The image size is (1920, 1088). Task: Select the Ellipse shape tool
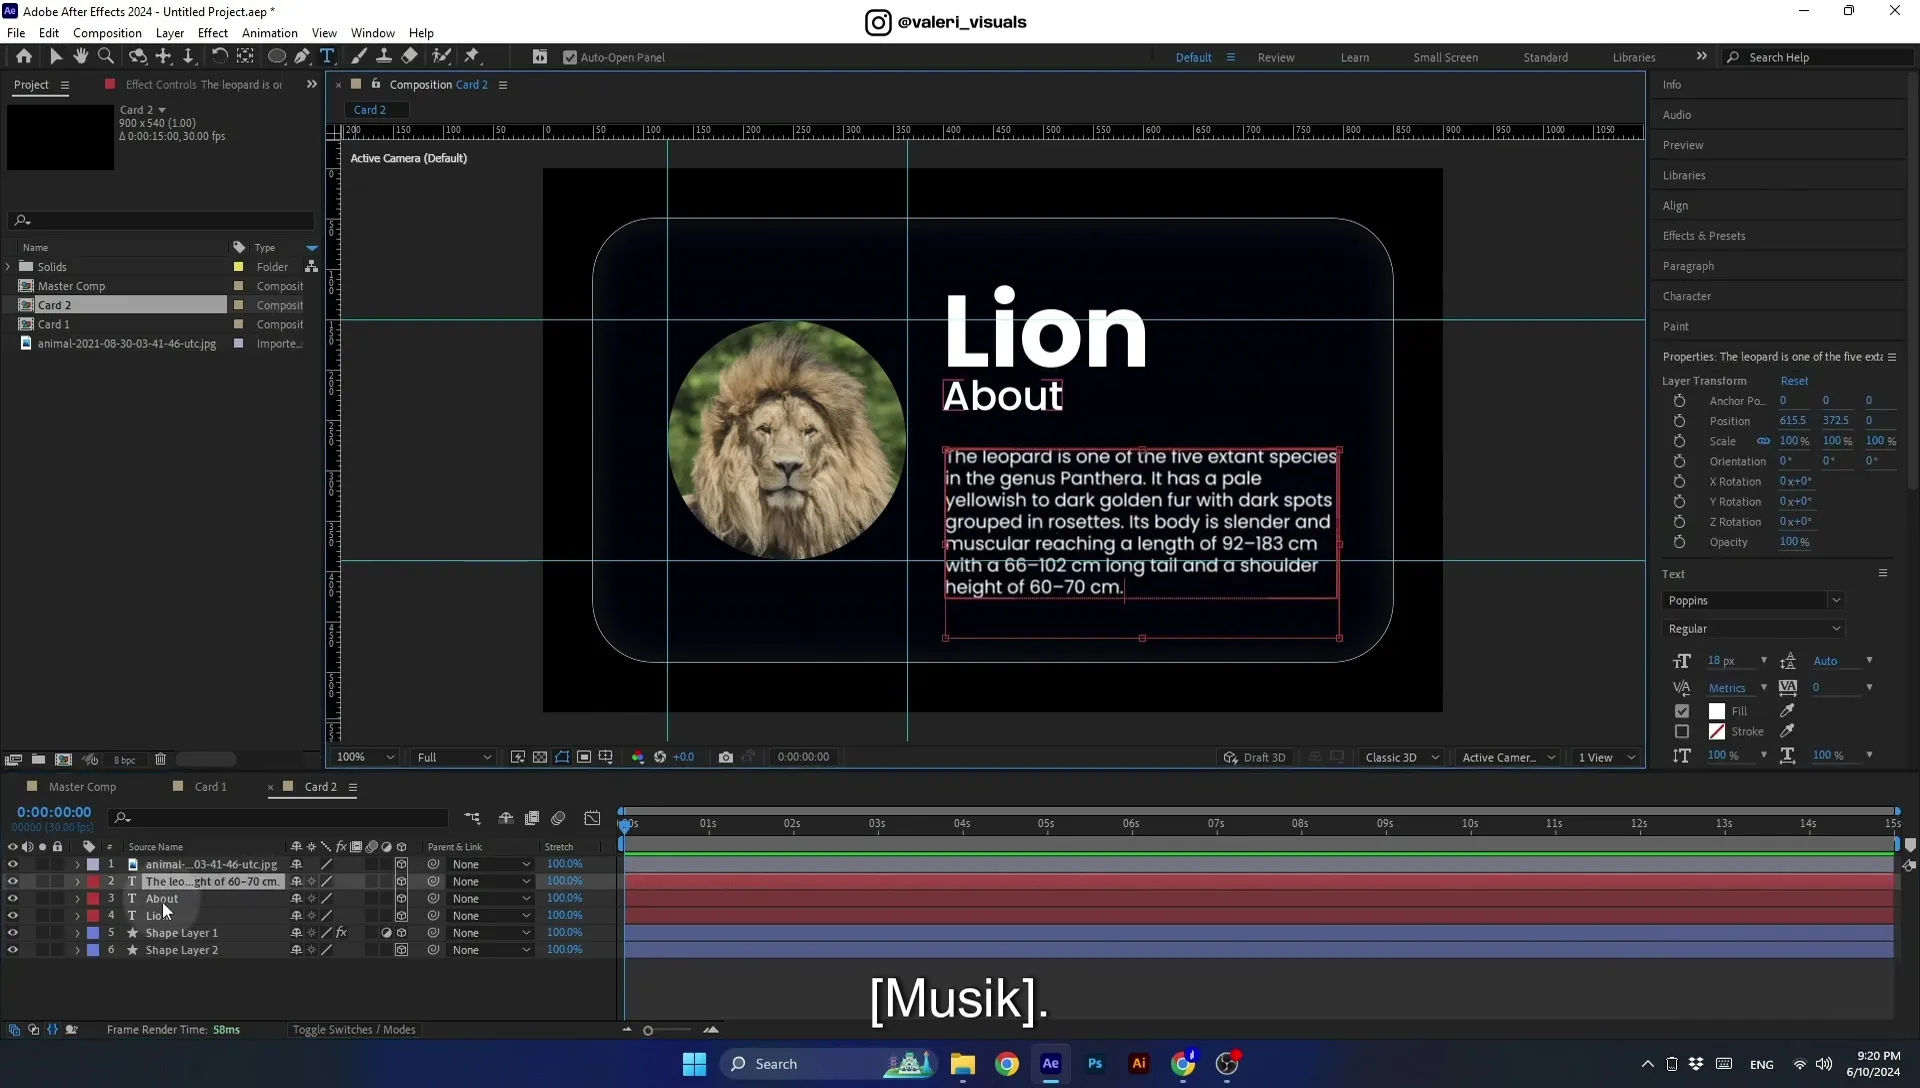pyautogui.click(x=277, y=57)
